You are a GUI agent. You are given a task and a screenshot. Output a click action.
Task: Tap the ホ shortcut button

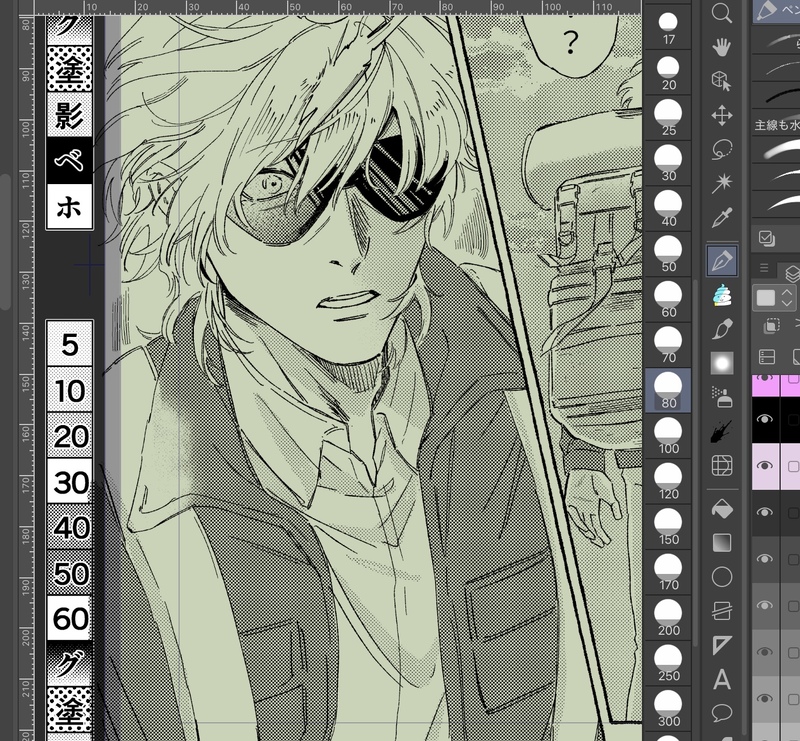(69, 207)
